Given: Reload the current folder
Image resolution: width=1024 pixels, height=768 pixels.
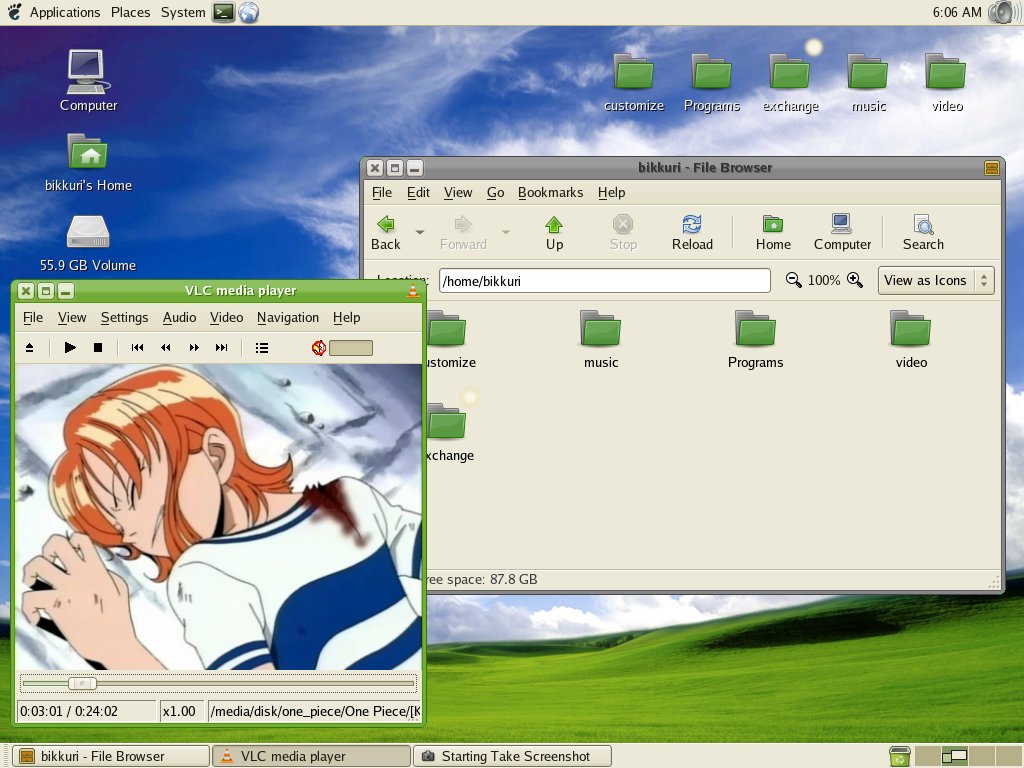Looking at the screenshot, I should (692, 233).
